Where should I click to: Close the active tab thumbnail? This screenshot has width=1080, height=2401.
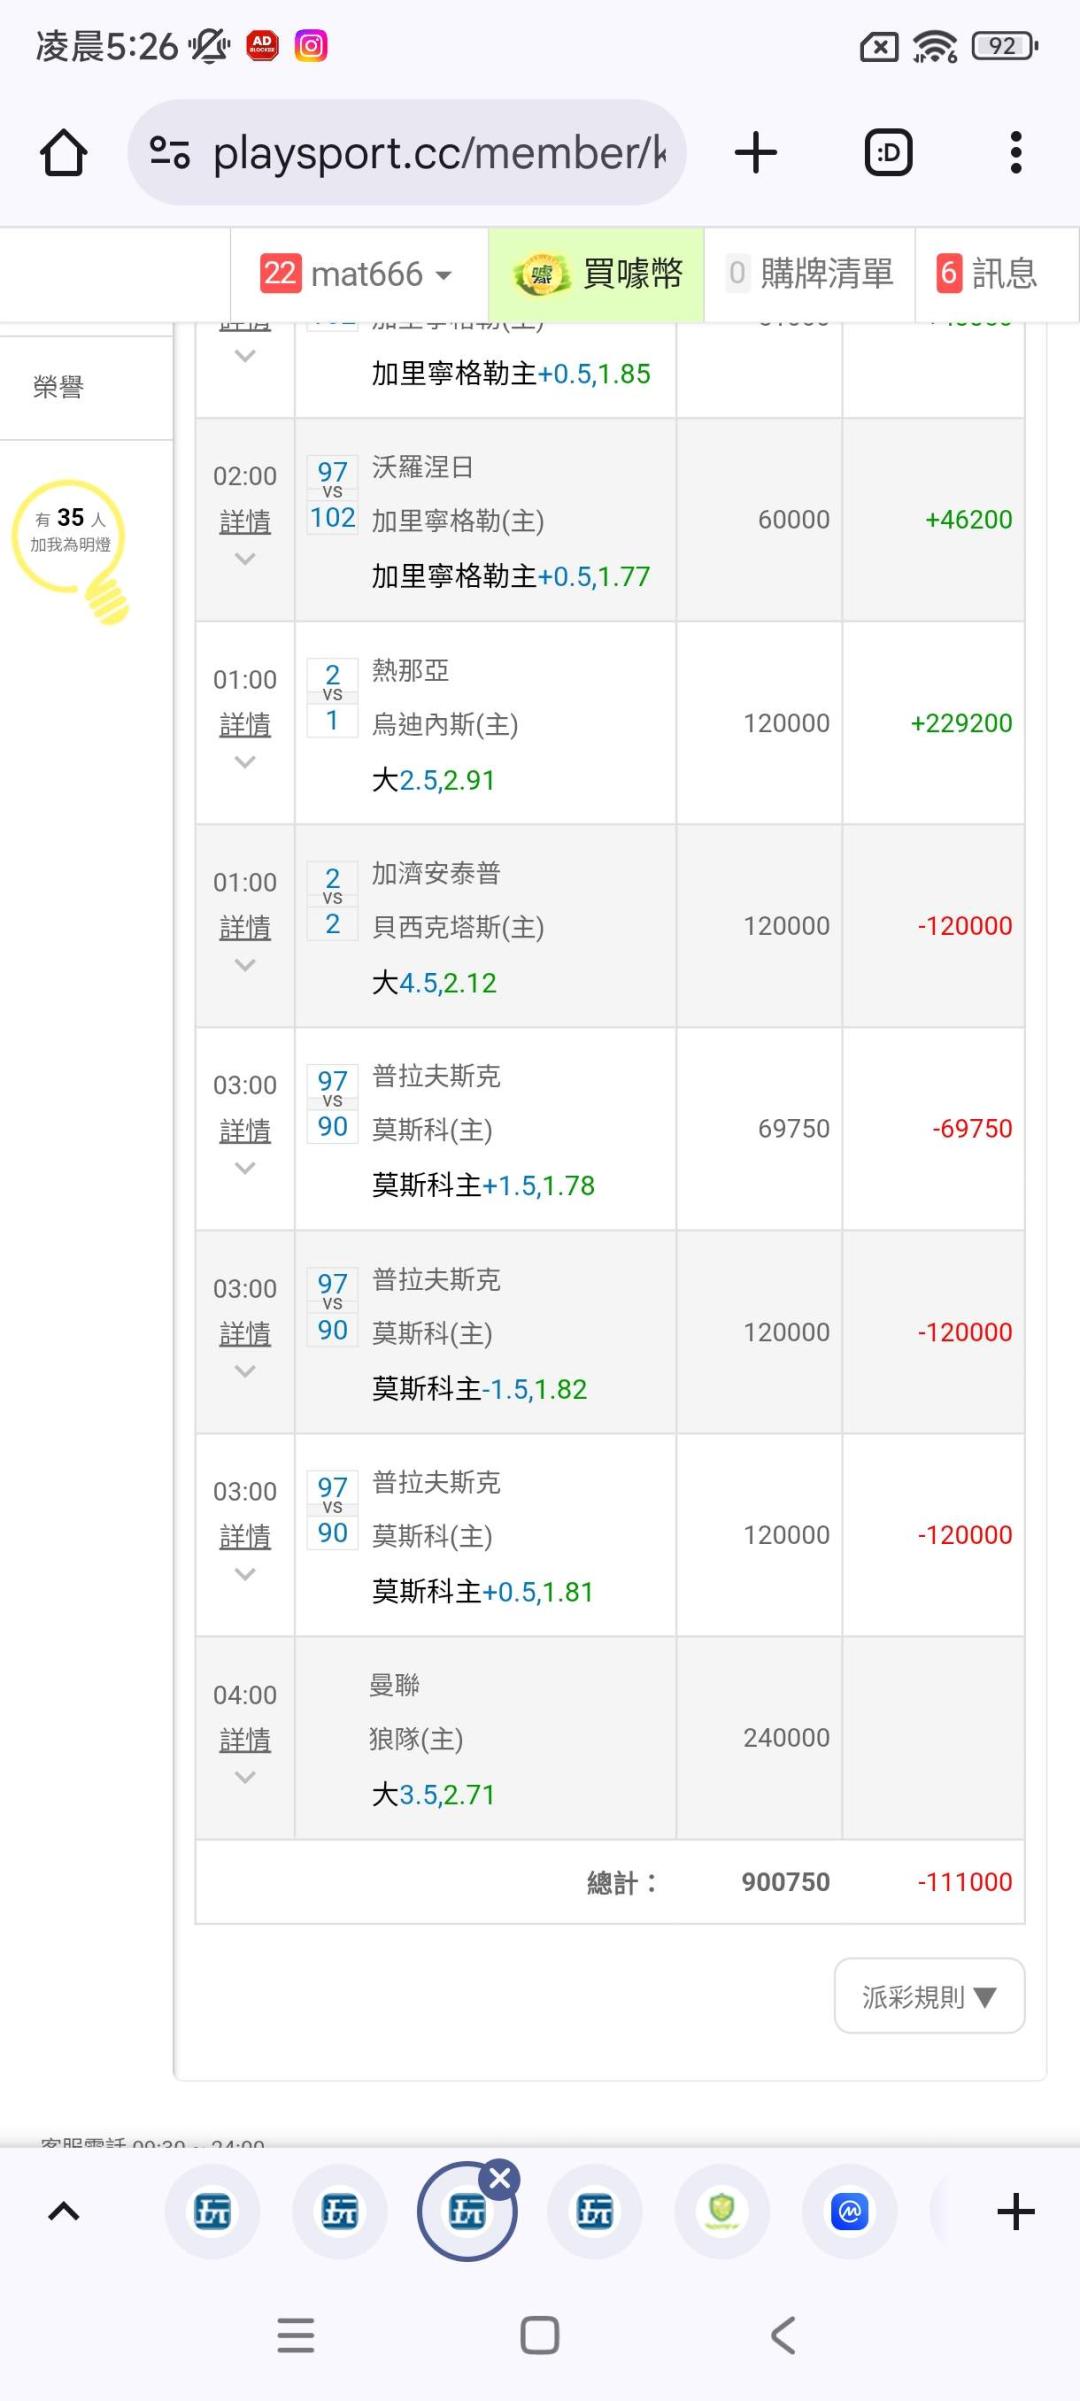pos(500,2177)
